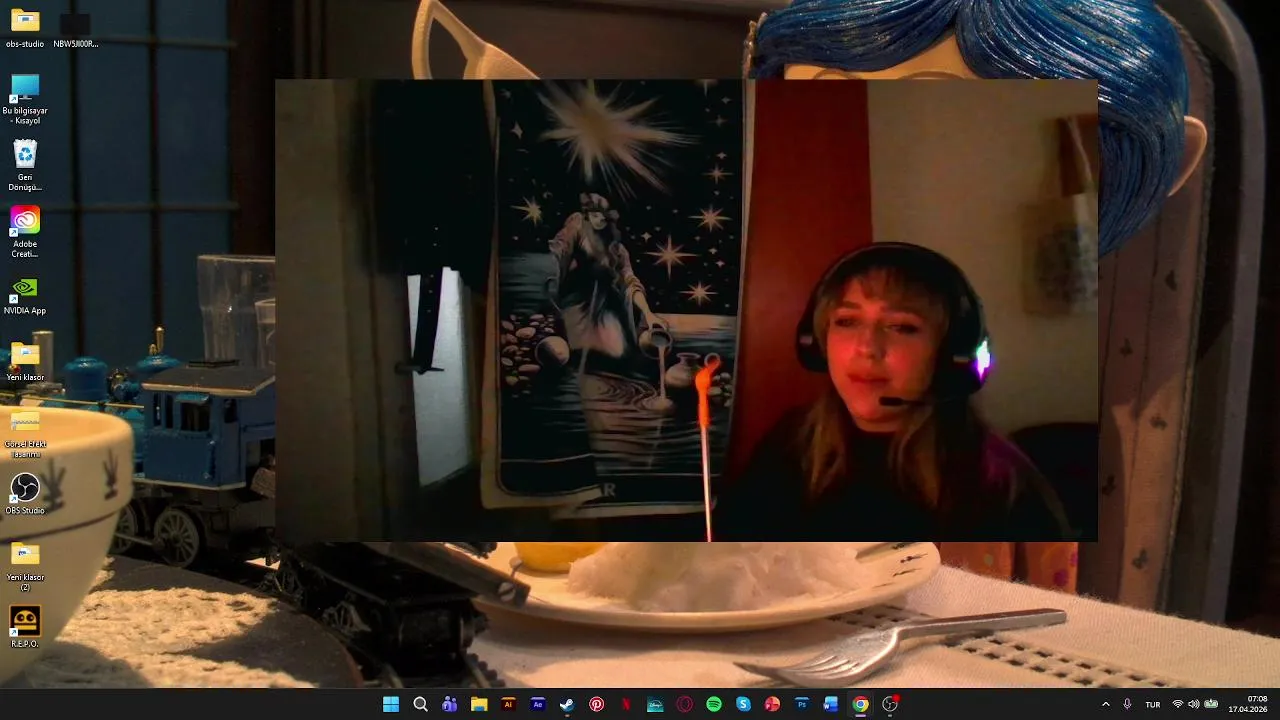The image size is (1280, 720).
Task: Launch R.E.P.O. game shortcut
Action: coord(25,628)
